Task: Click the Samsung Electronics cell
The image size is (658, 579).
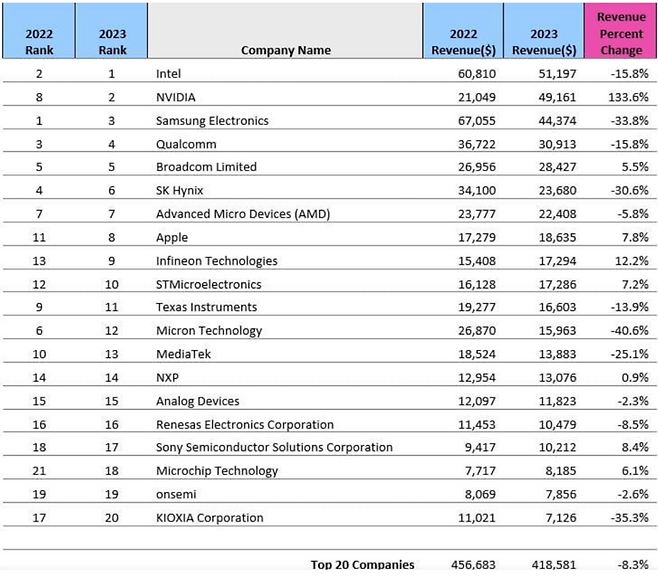Action: pyautogui.click(x=212, y=121)
